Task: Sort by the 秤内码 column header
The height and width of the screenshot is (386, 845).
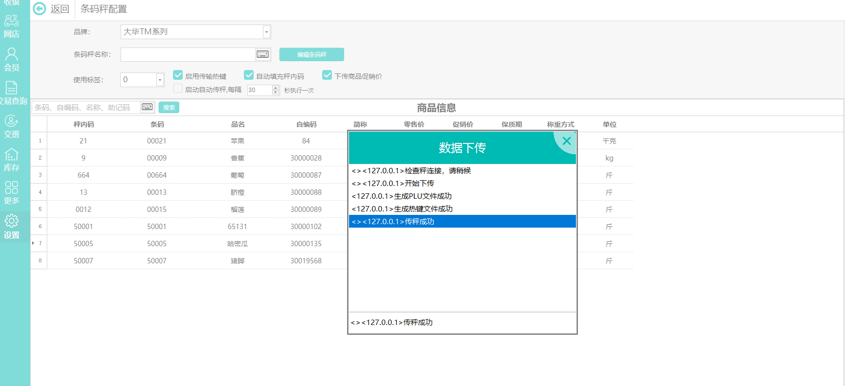Action: [84, 124]
